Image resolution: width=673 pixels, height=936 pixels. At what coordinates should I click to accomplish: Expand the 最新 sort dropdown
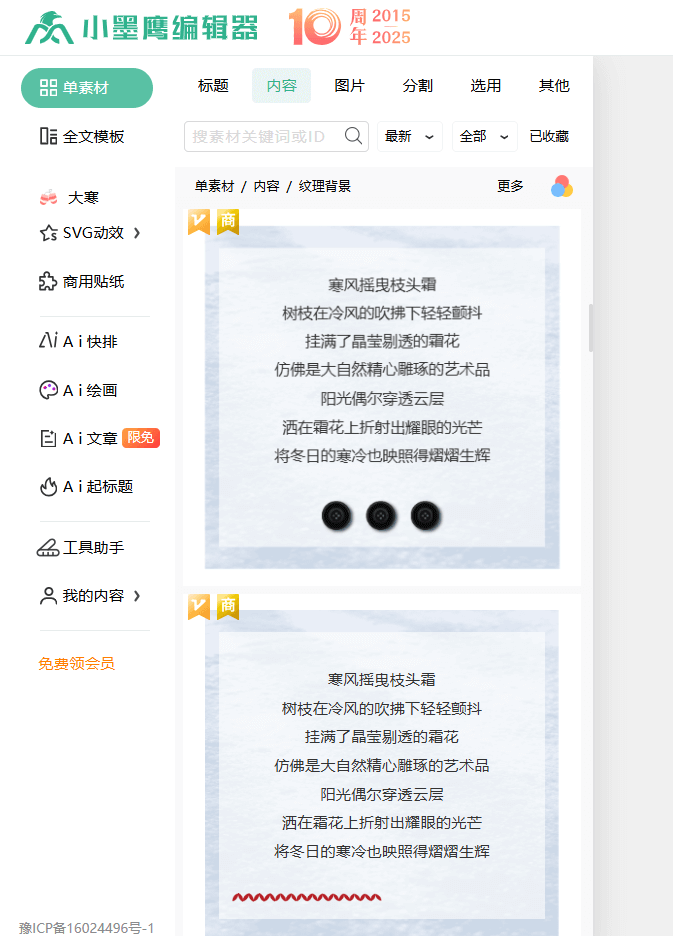pyautogui.click(x=409, y=136)
